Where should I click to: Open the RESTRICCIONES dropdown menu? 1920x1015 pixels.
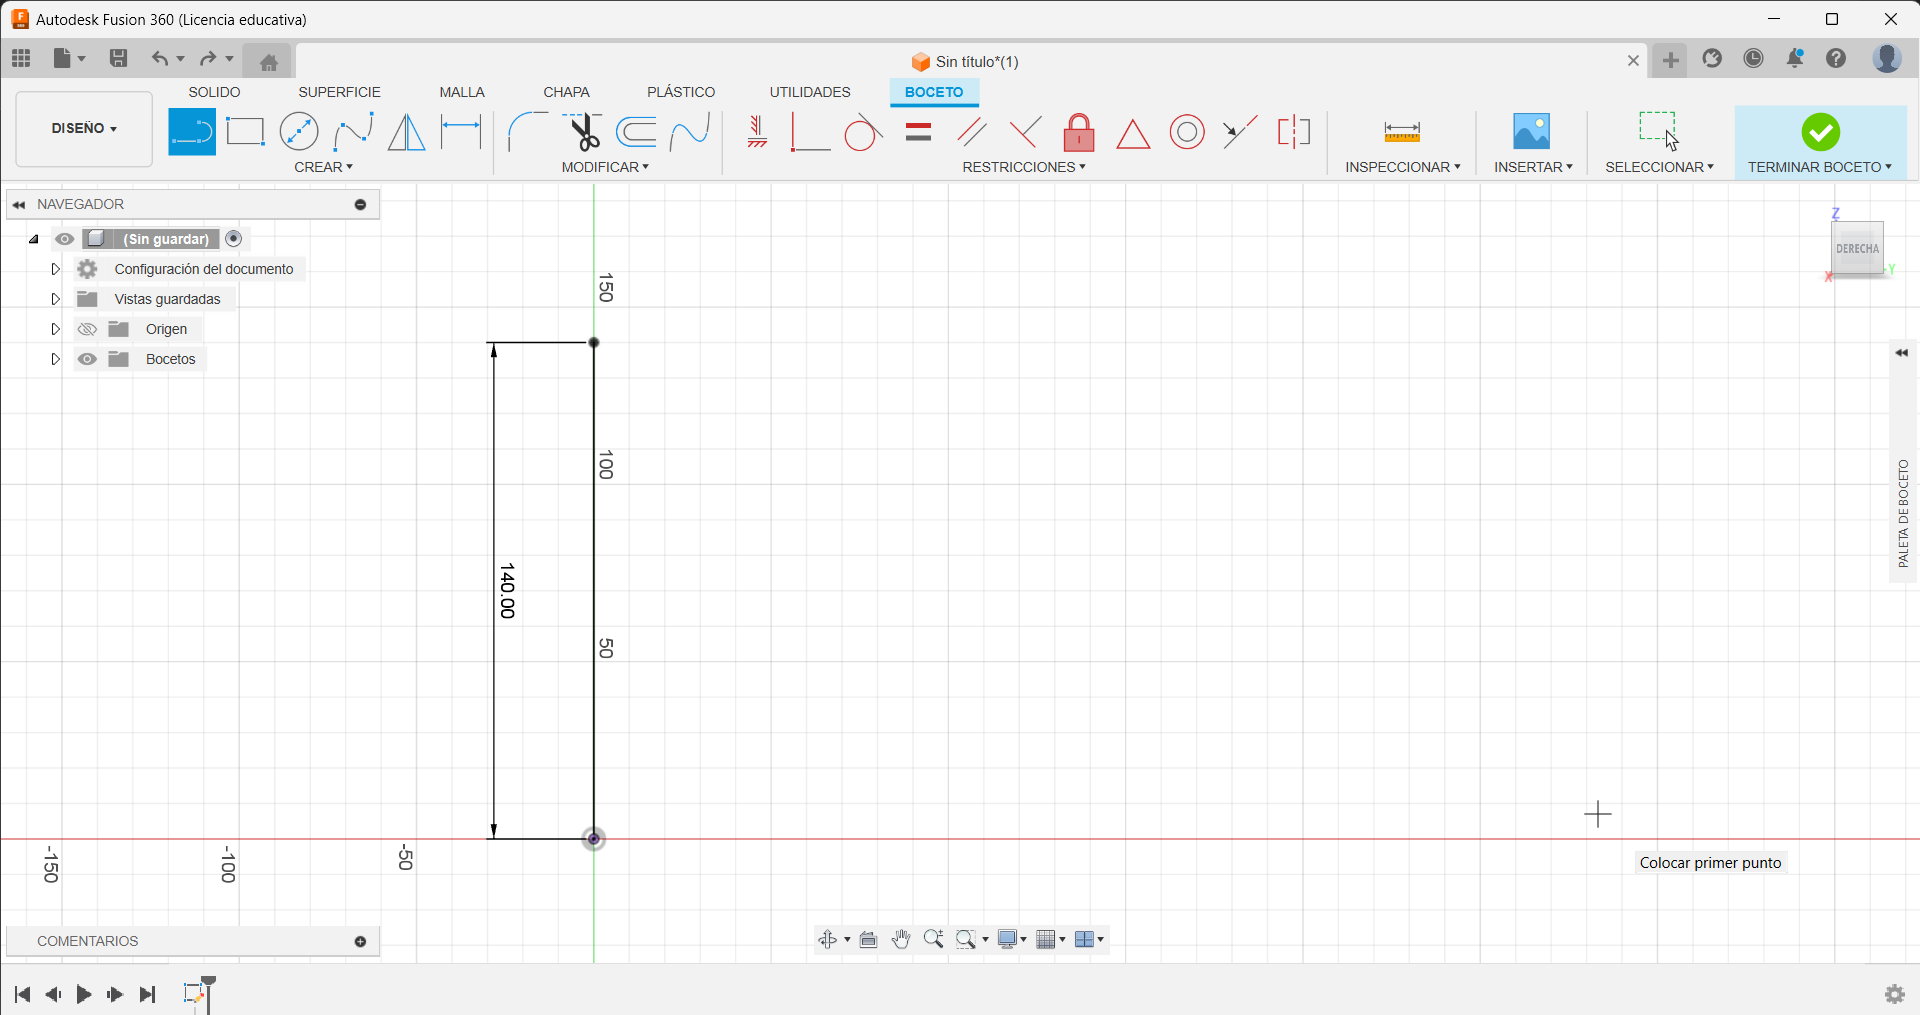tap(1024, 167)
